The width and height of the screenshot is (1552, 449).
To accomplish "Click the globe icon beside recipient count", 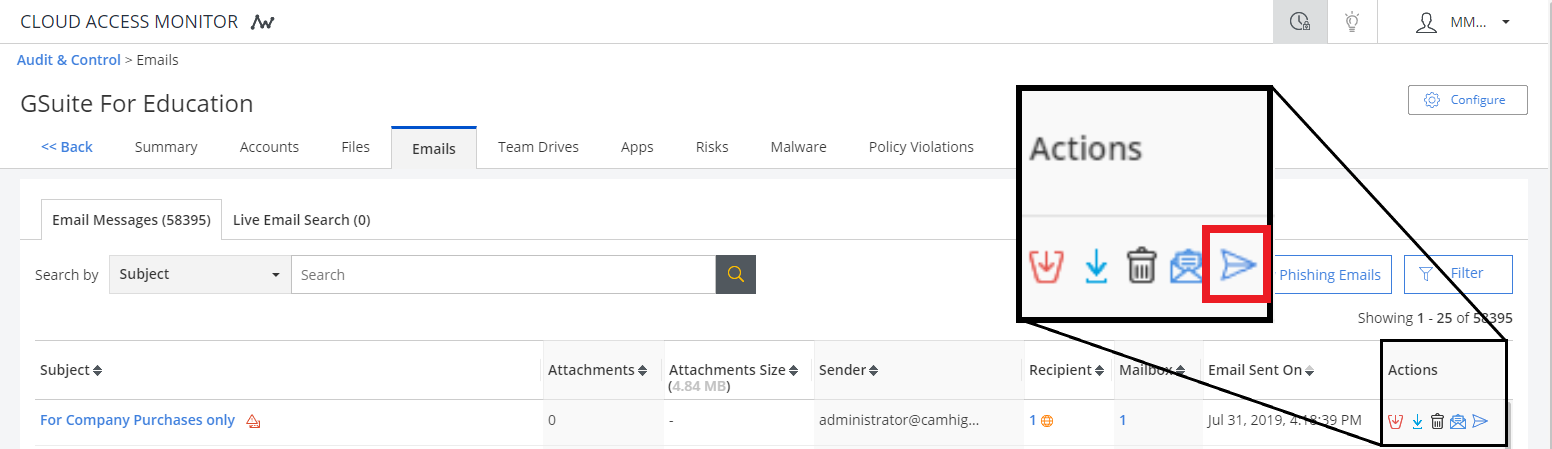I will (x=1047, y=421).
